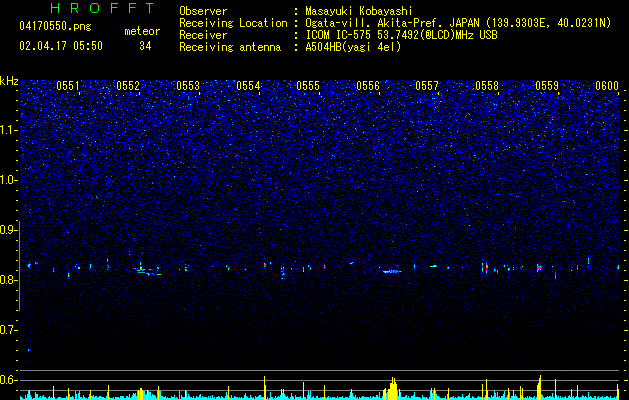Viewport: 629px width, 400px height.
Task: Click the 0600 time marker
Action: click(607, 86)
